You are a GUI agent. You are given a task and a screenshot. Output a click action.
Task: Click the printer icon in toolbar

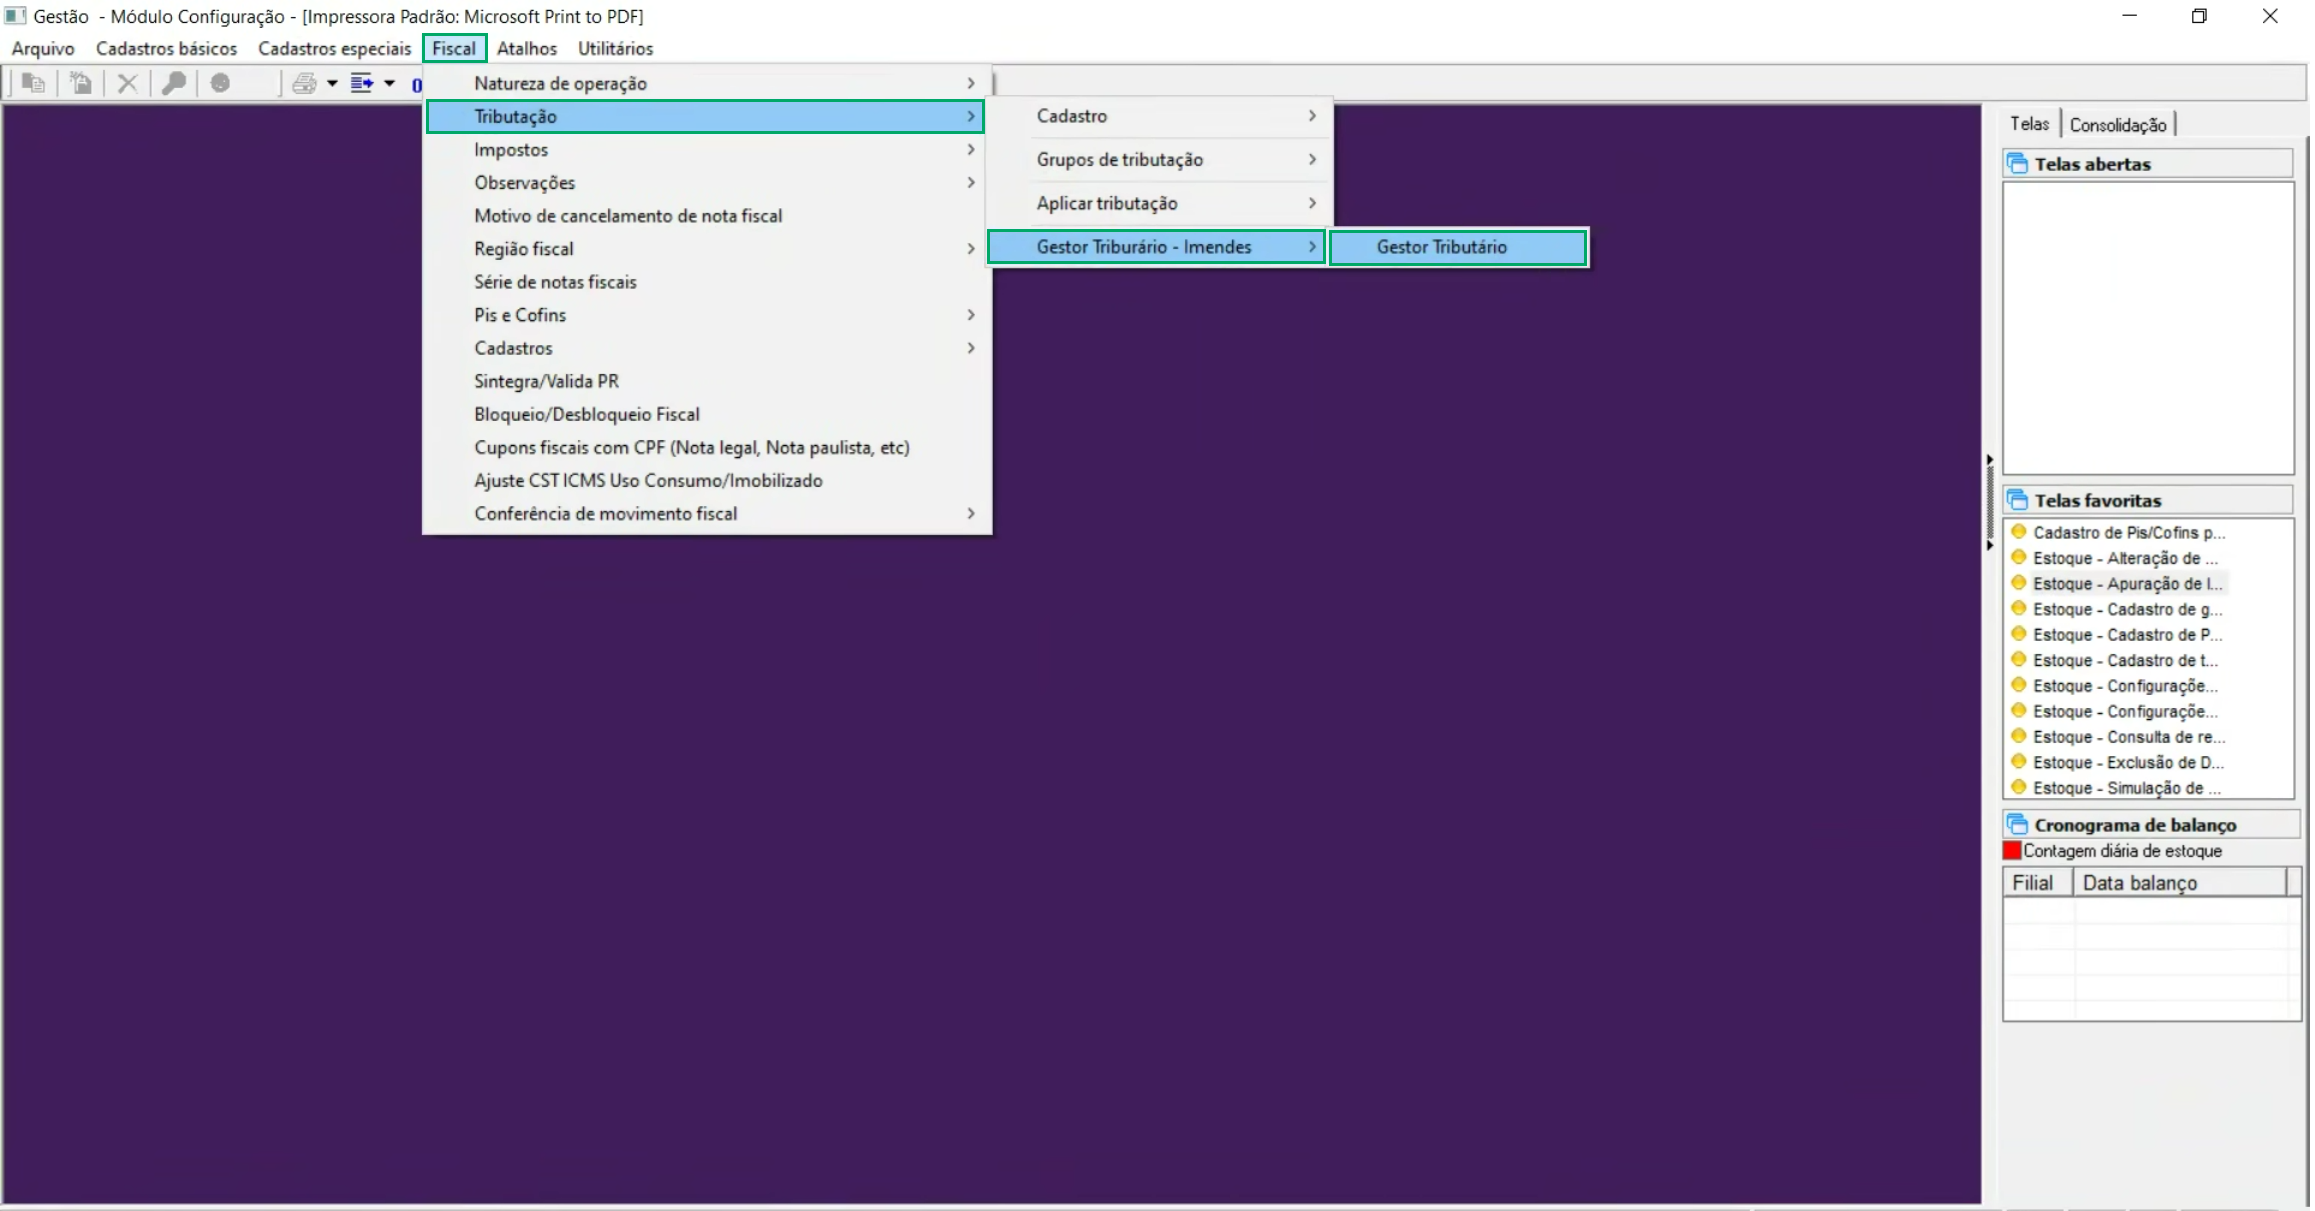[x=304, y=83]
